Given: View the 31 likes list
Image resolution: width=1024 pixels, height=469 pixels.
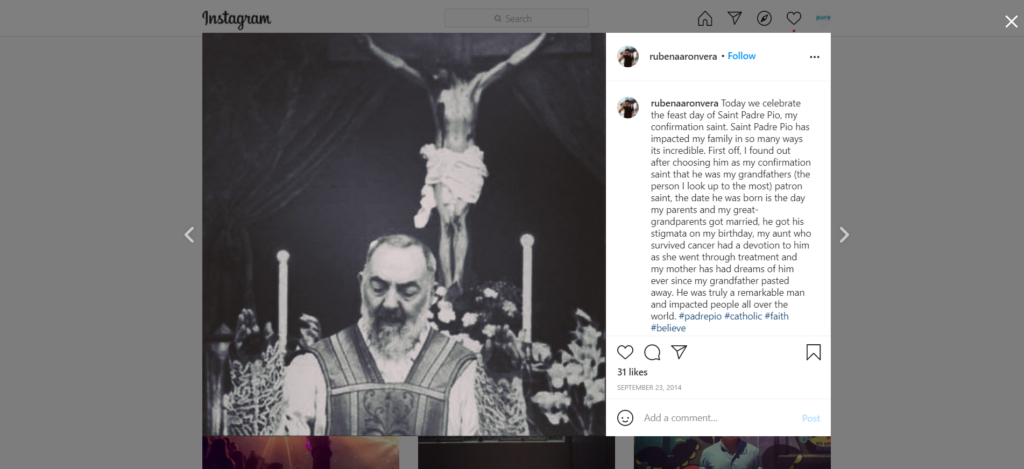Looking at the screenshot, I should tap(632, 372).
